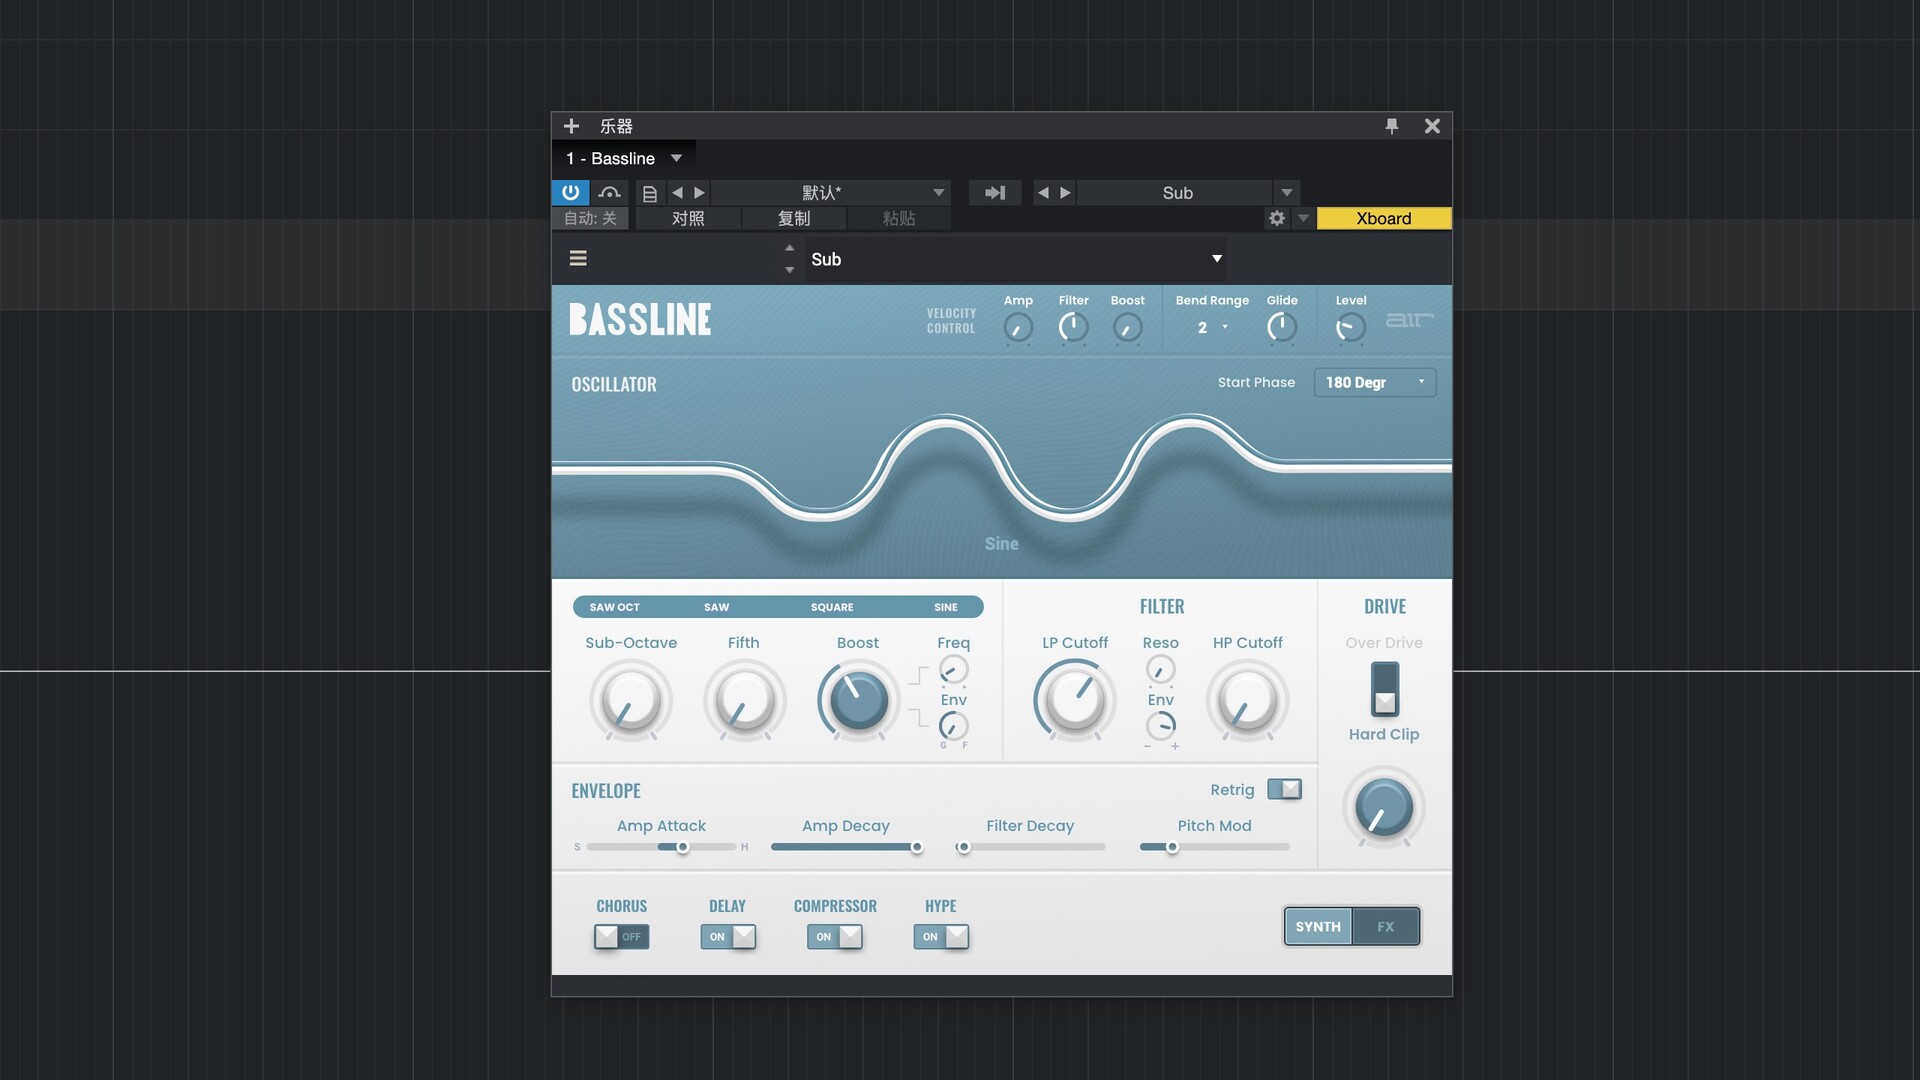Enable the Chorus effect switch
The image size is (1920, 1080).
click(621, 937)
